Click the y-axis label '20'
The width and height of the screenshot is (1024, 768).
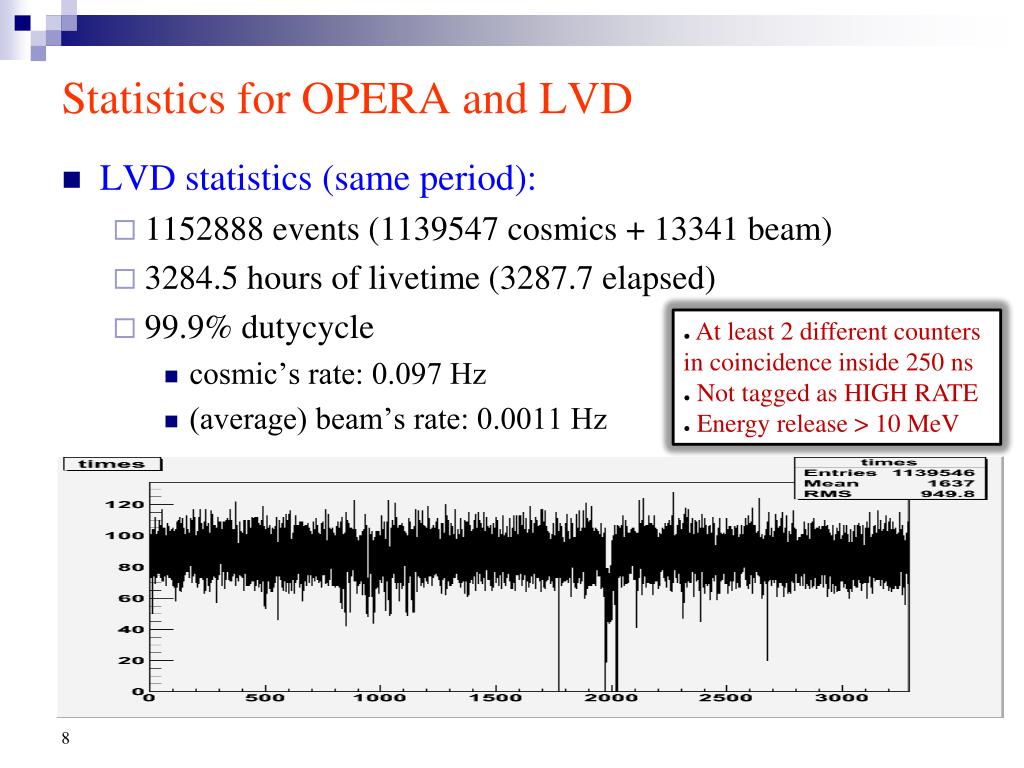(131, 660)
